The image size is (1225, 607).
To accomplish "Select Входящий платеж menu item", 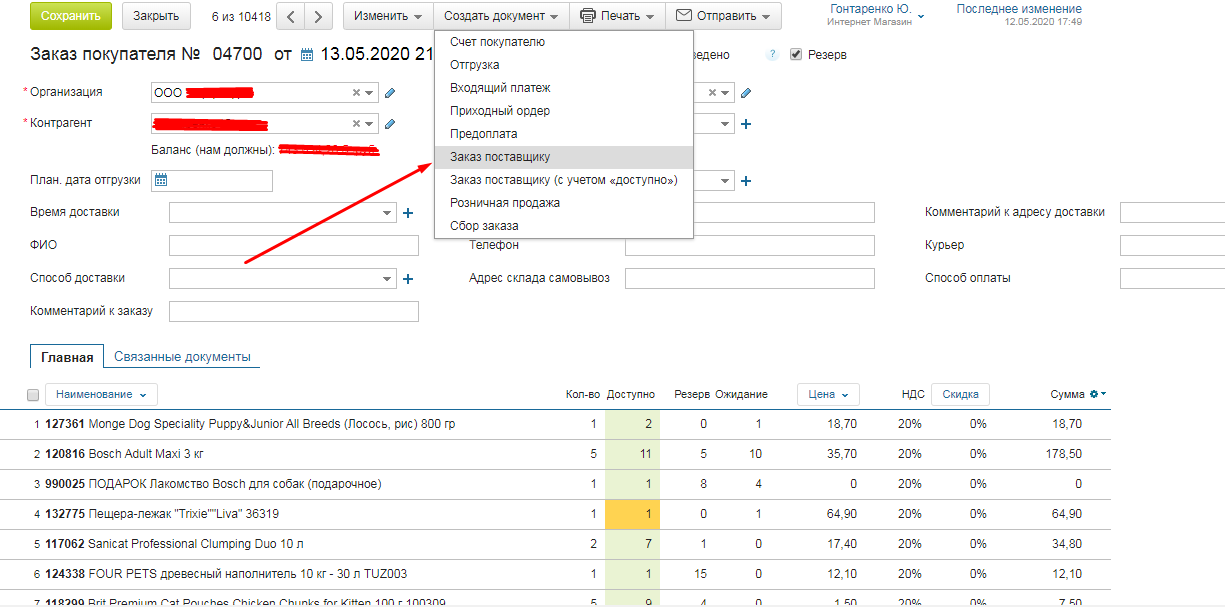I will point(563,88).
